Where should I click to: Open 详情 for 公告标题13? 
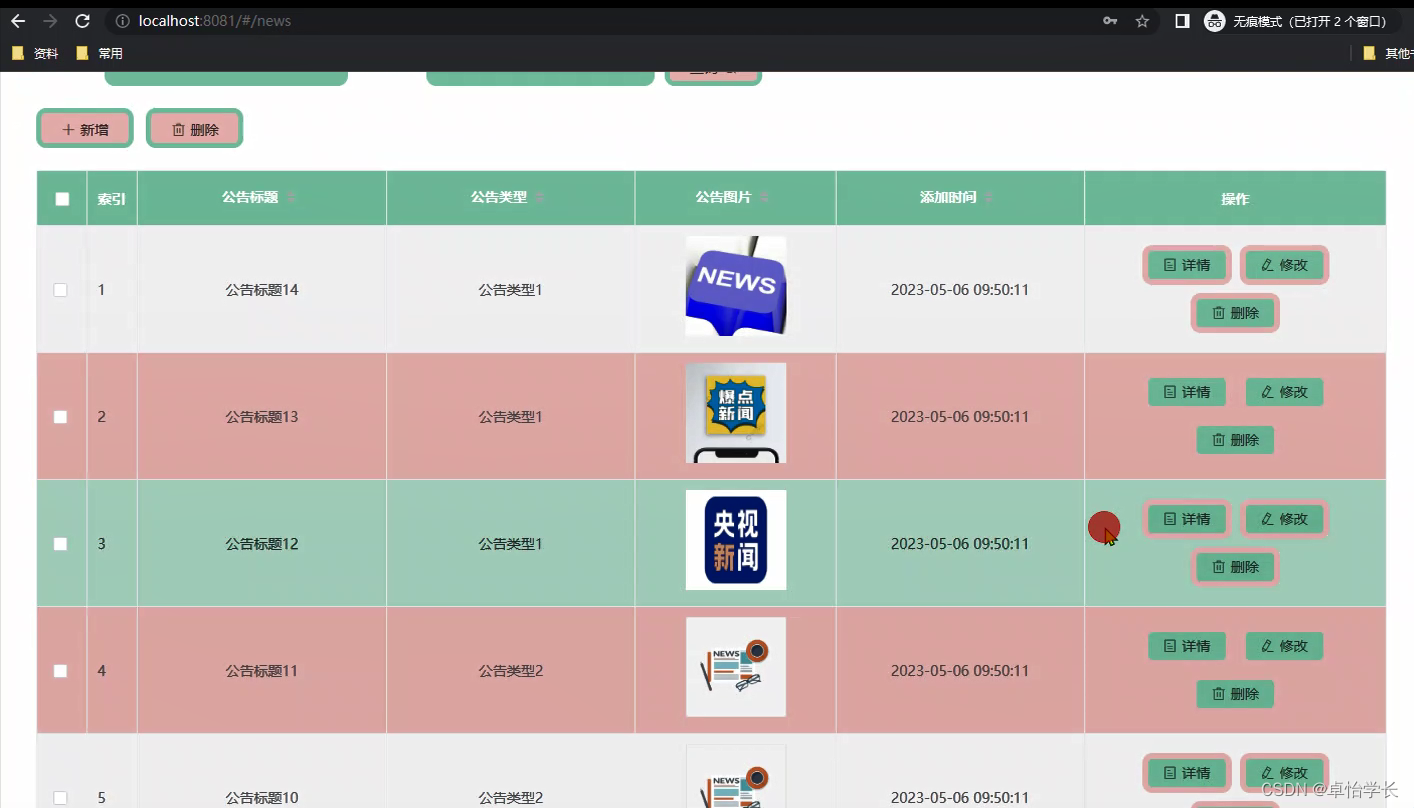tap(1187, 392)
